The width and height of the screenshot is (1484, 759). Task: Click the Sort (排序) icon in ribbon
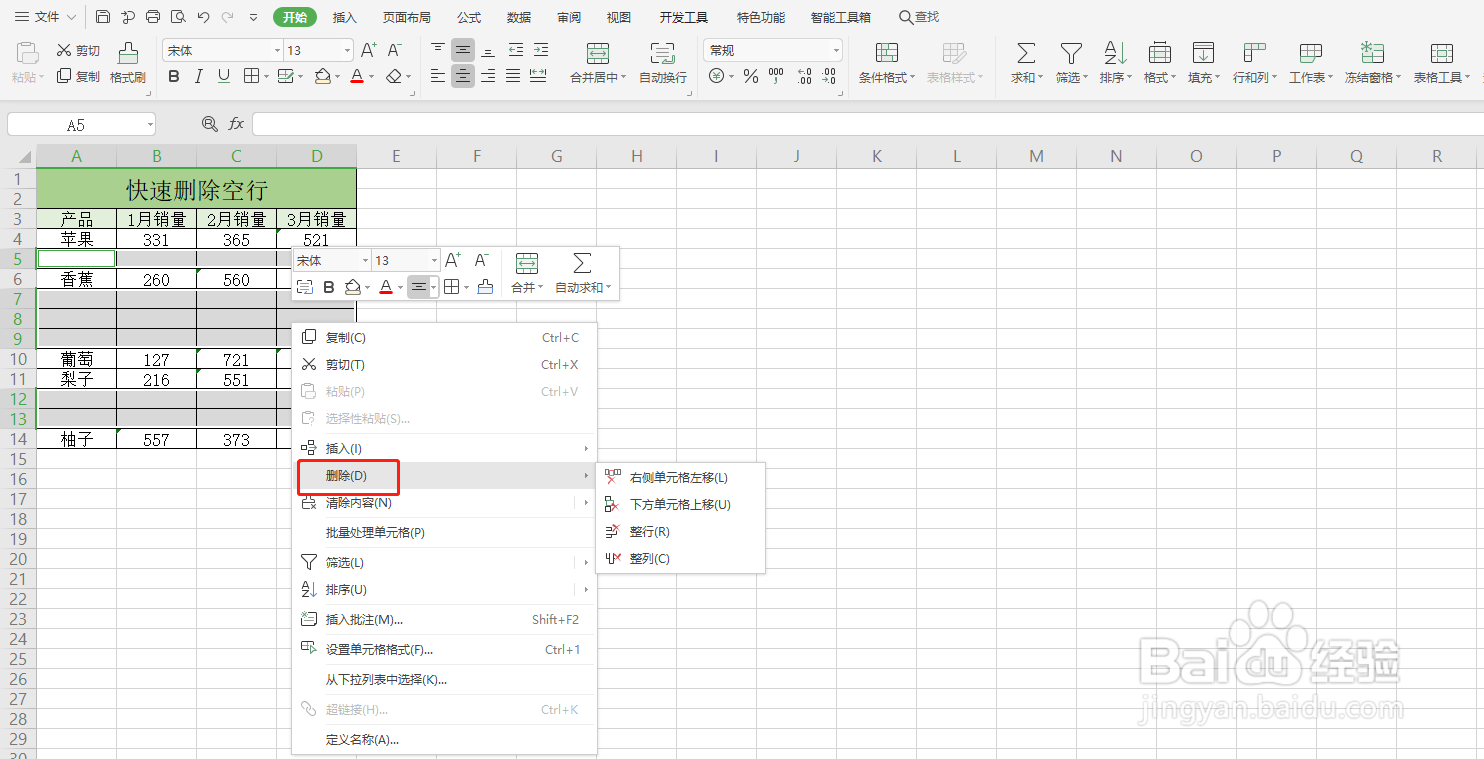(1115, 54)
